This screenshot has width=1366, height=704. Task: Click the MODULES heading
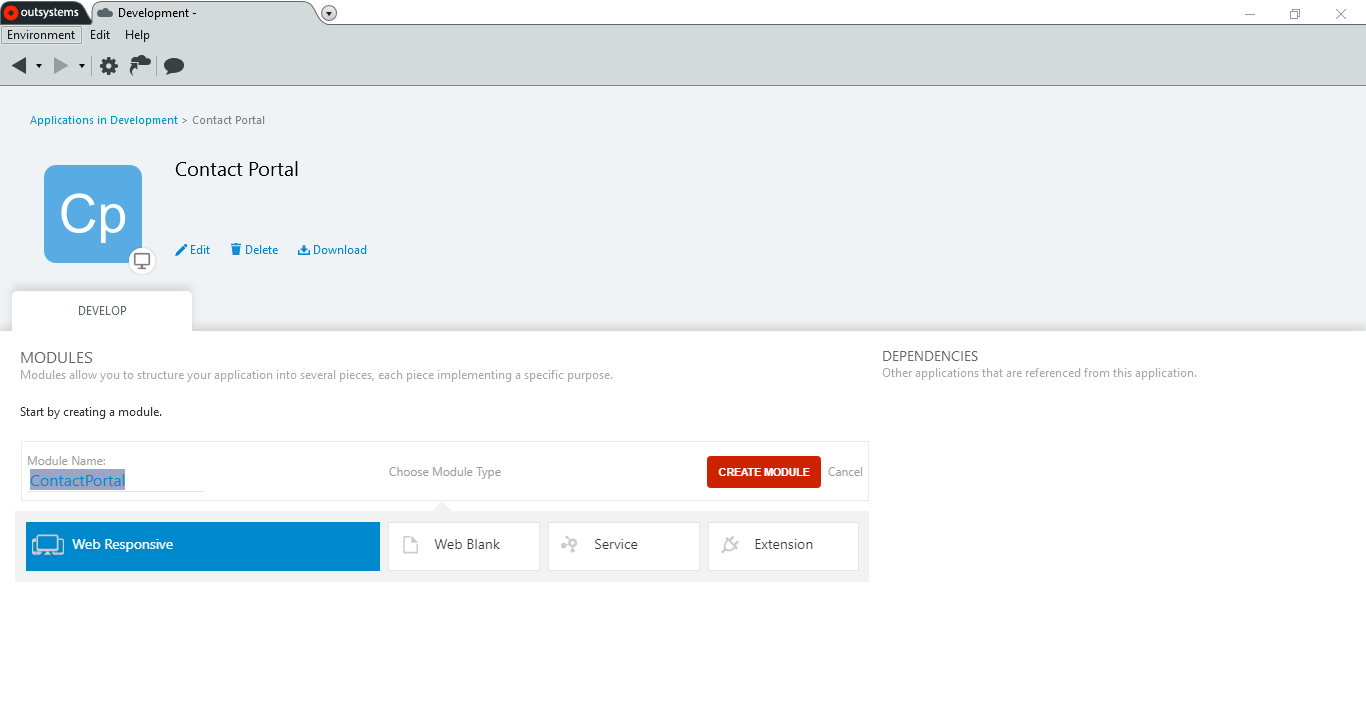pos(56,358)
